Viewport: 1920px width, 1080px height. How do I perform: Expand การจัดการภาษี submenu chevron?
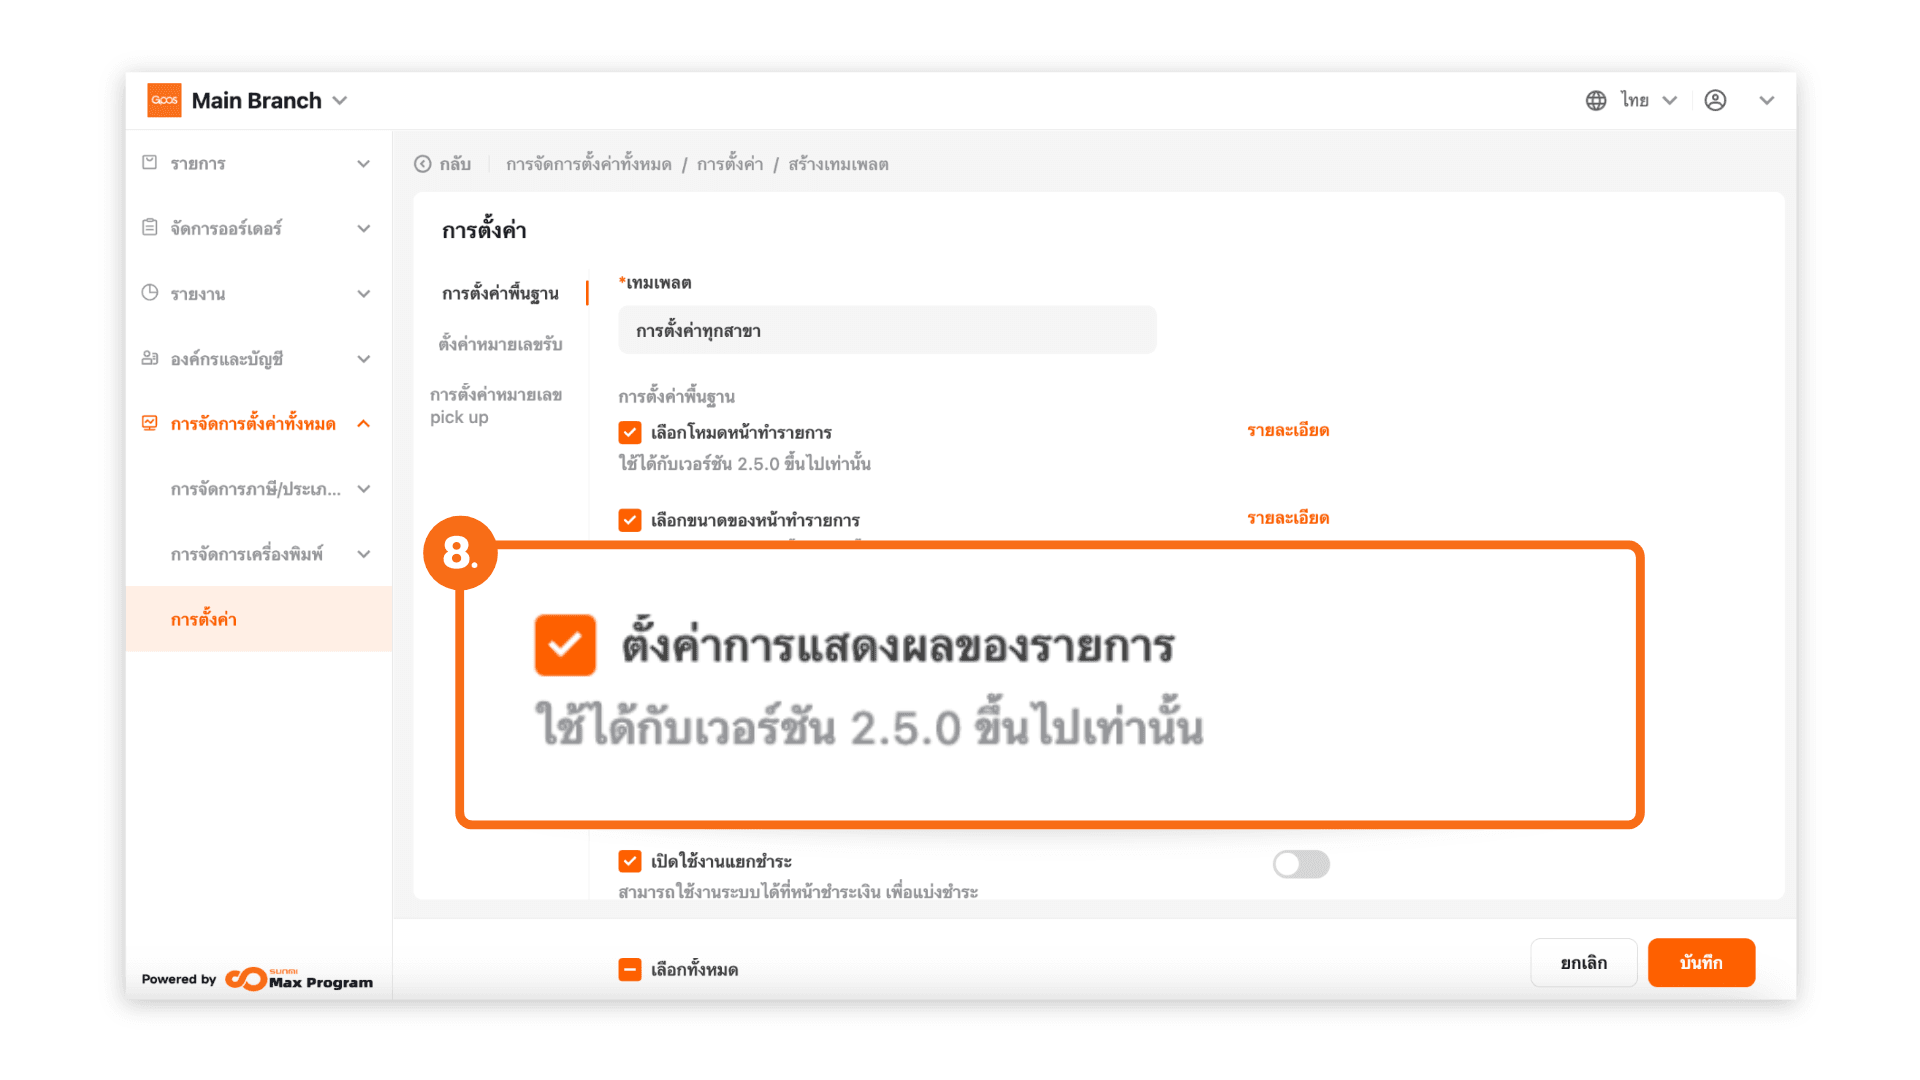click(x=364, y=489)
